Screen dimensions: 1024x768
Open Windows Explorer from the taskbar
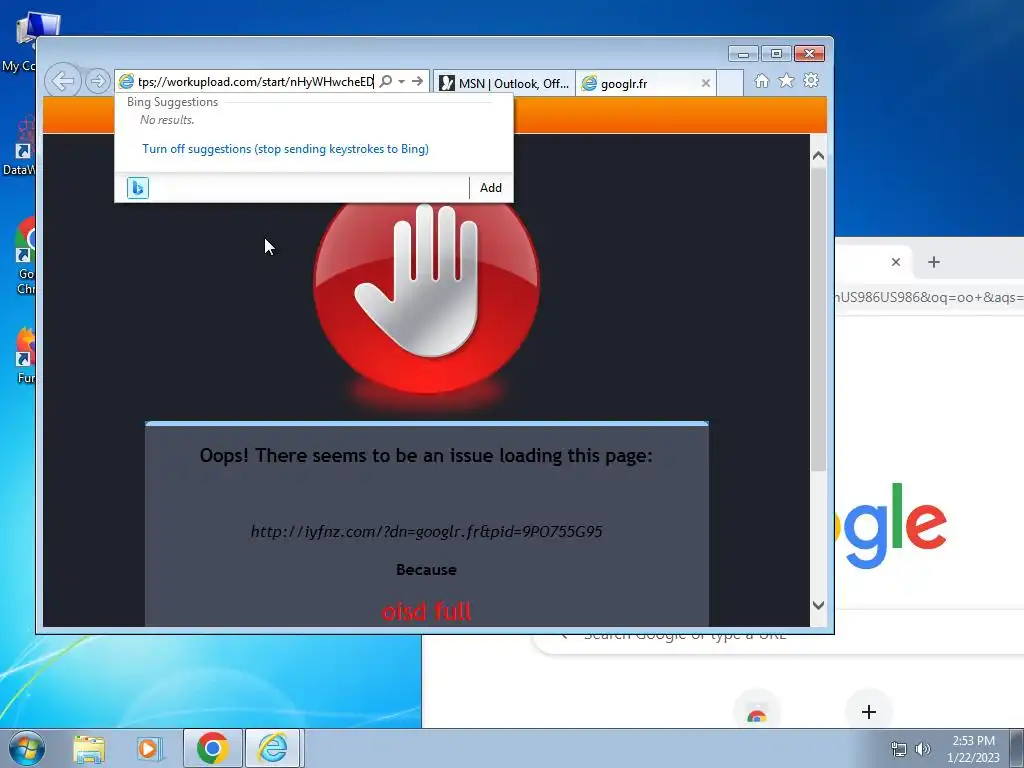tap(89, 749)
